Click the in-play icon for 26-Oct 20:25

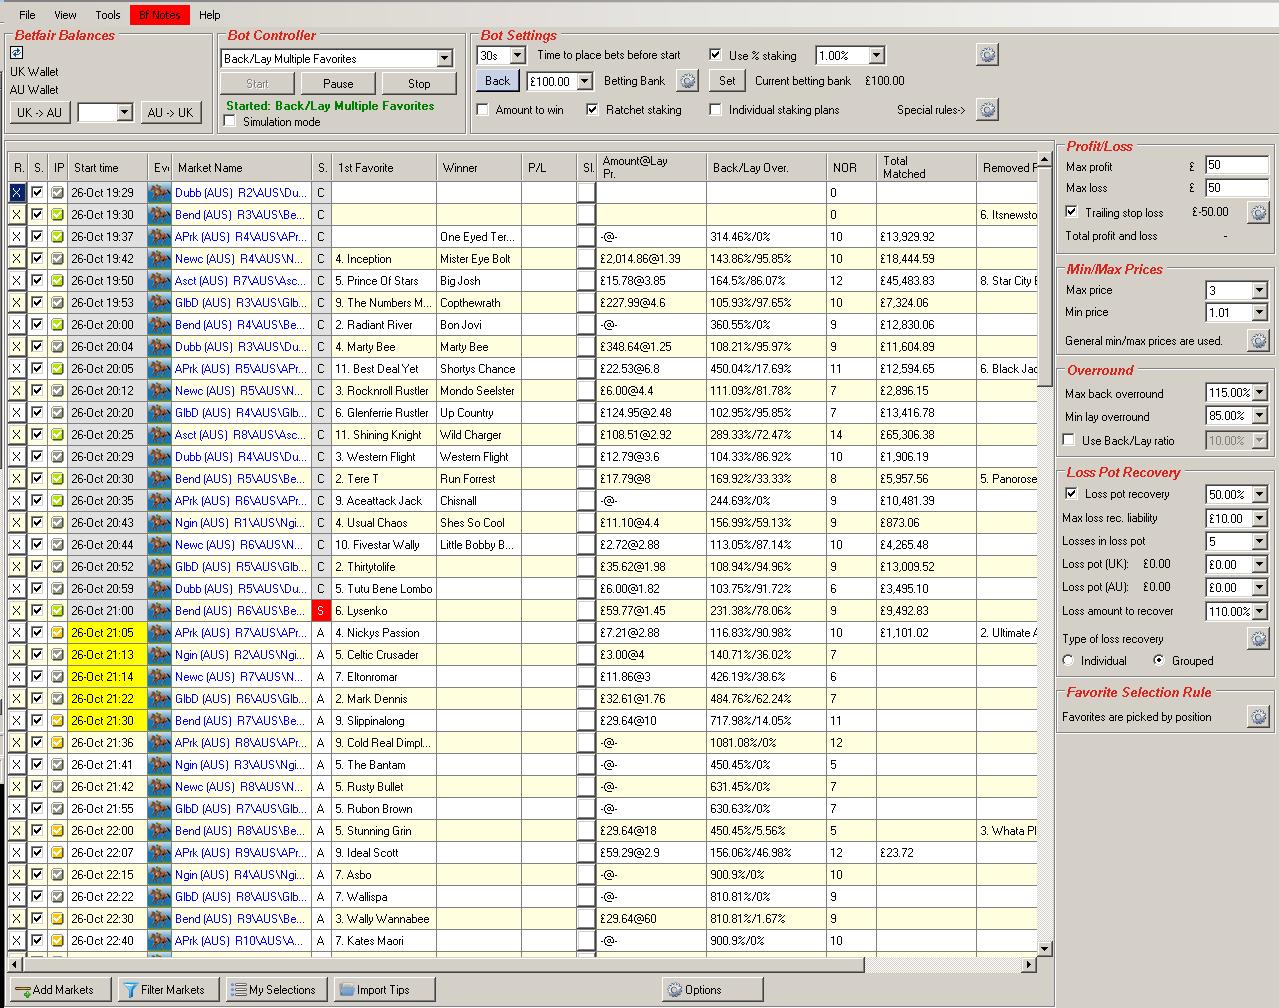point(58,435)
